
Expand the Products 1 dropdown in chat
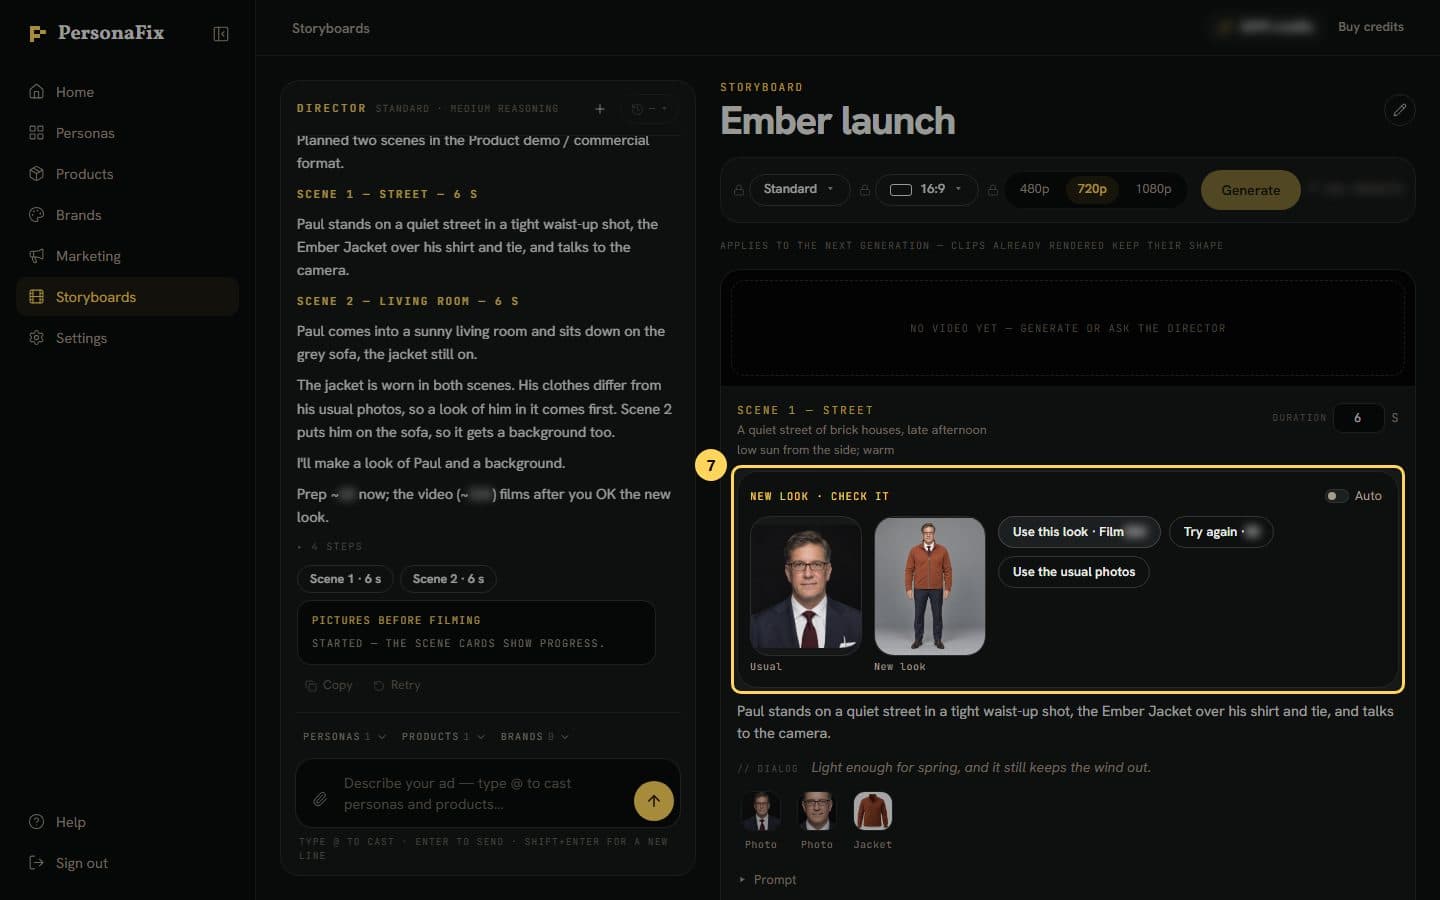tap(443, 737)
